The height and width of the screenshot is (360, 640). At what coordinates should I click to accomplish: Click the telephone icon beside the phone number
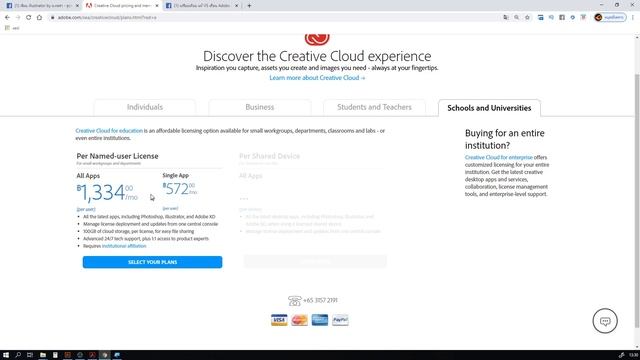(294, 301)
